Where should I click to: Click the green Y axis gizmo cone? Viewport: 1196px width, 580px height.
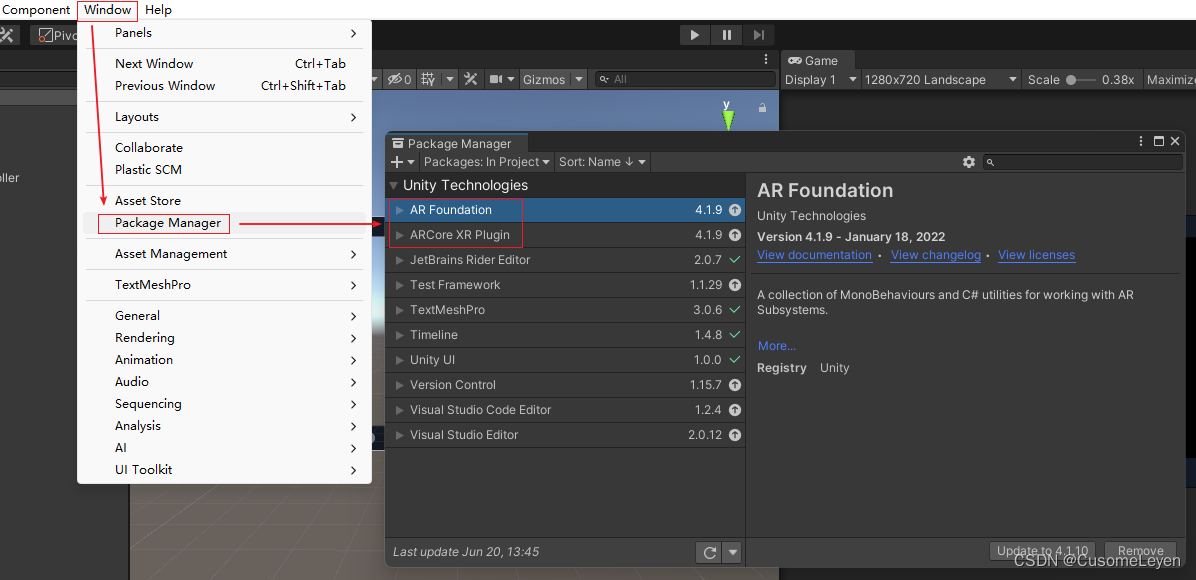728,120
